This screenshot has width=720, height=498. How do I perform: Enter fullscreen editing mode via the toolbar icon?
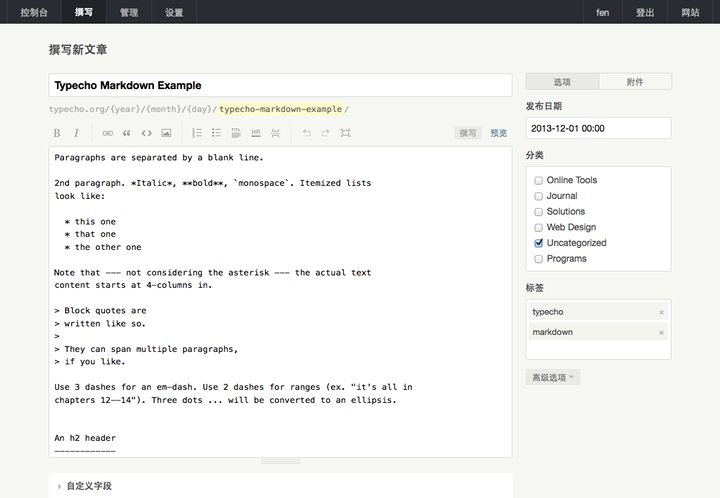tap(346, 133)
